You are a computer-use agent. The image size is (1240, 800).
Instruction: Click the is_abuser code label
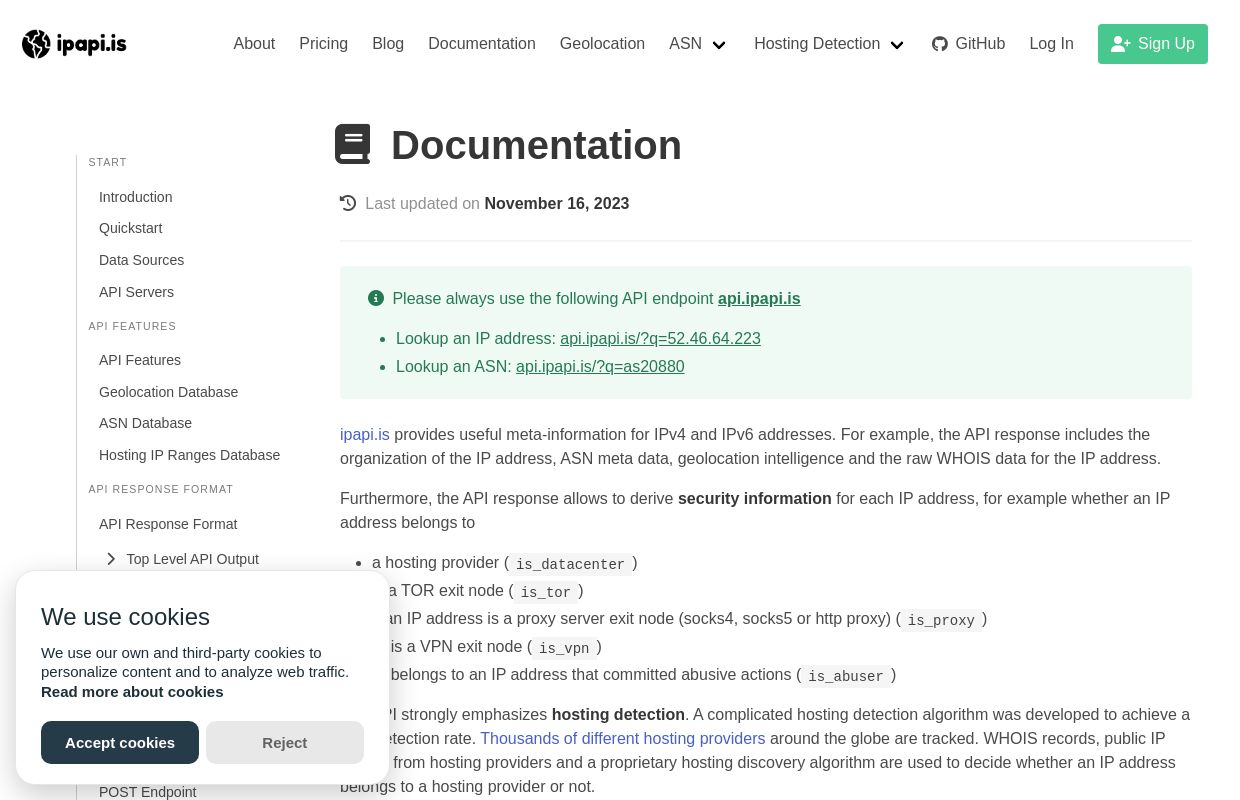point(846,676)
